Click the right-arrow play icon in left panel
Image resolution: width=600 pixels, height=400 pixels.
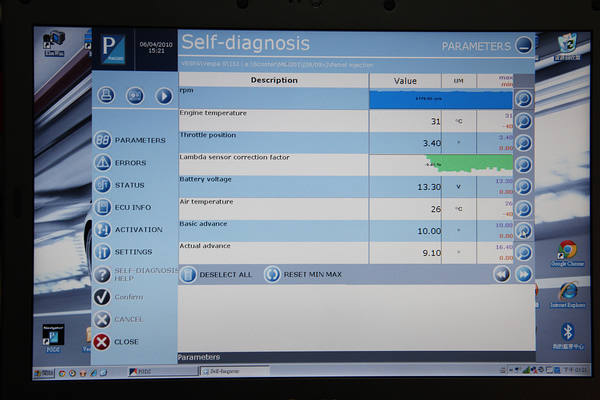coord(164,96)
